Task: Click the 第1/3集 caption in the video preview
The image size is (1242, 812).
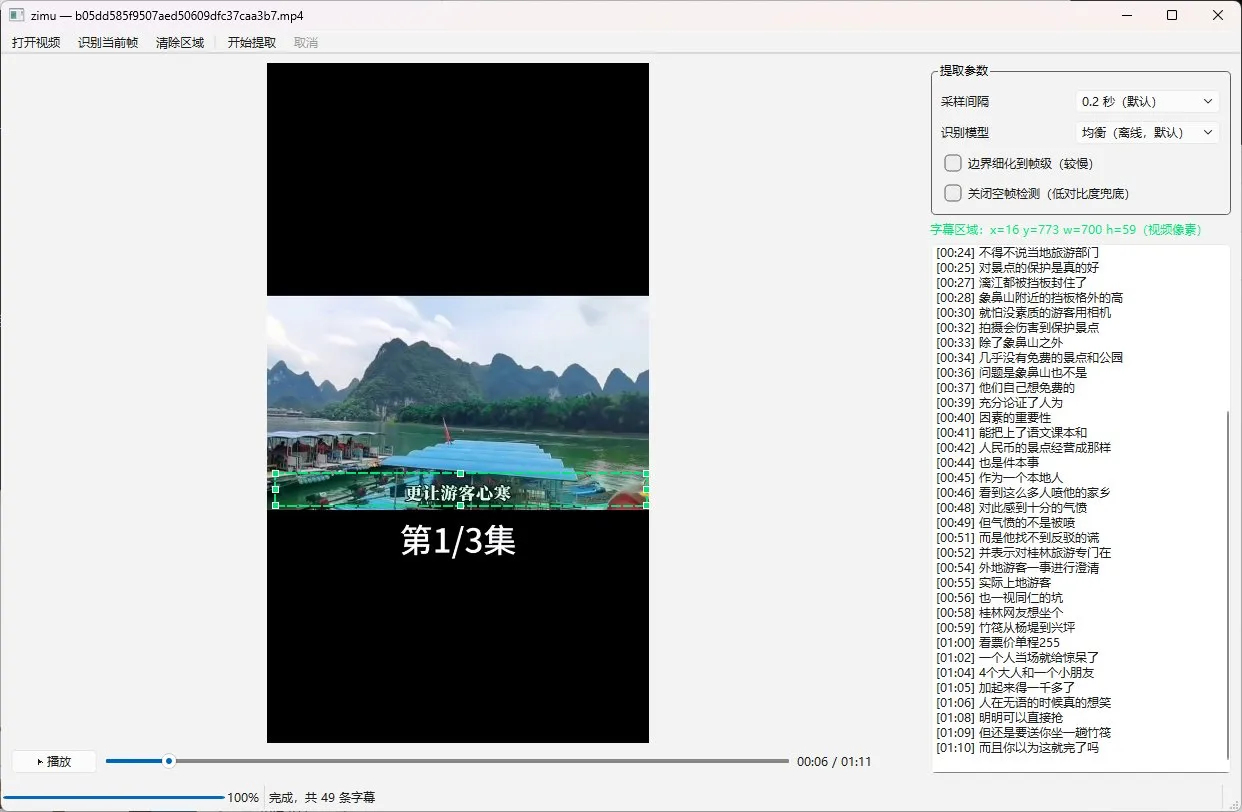Action: tap(458, 540)
